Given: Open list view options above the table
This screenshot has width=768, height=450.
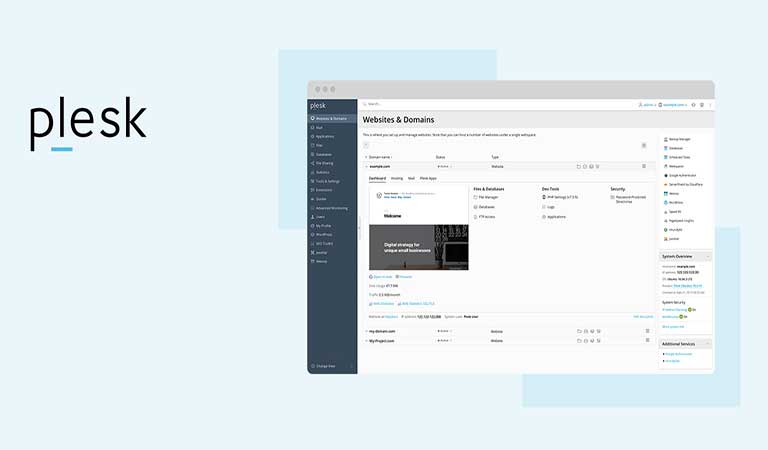Looking at the screenshot, I should tap(644, 145).
